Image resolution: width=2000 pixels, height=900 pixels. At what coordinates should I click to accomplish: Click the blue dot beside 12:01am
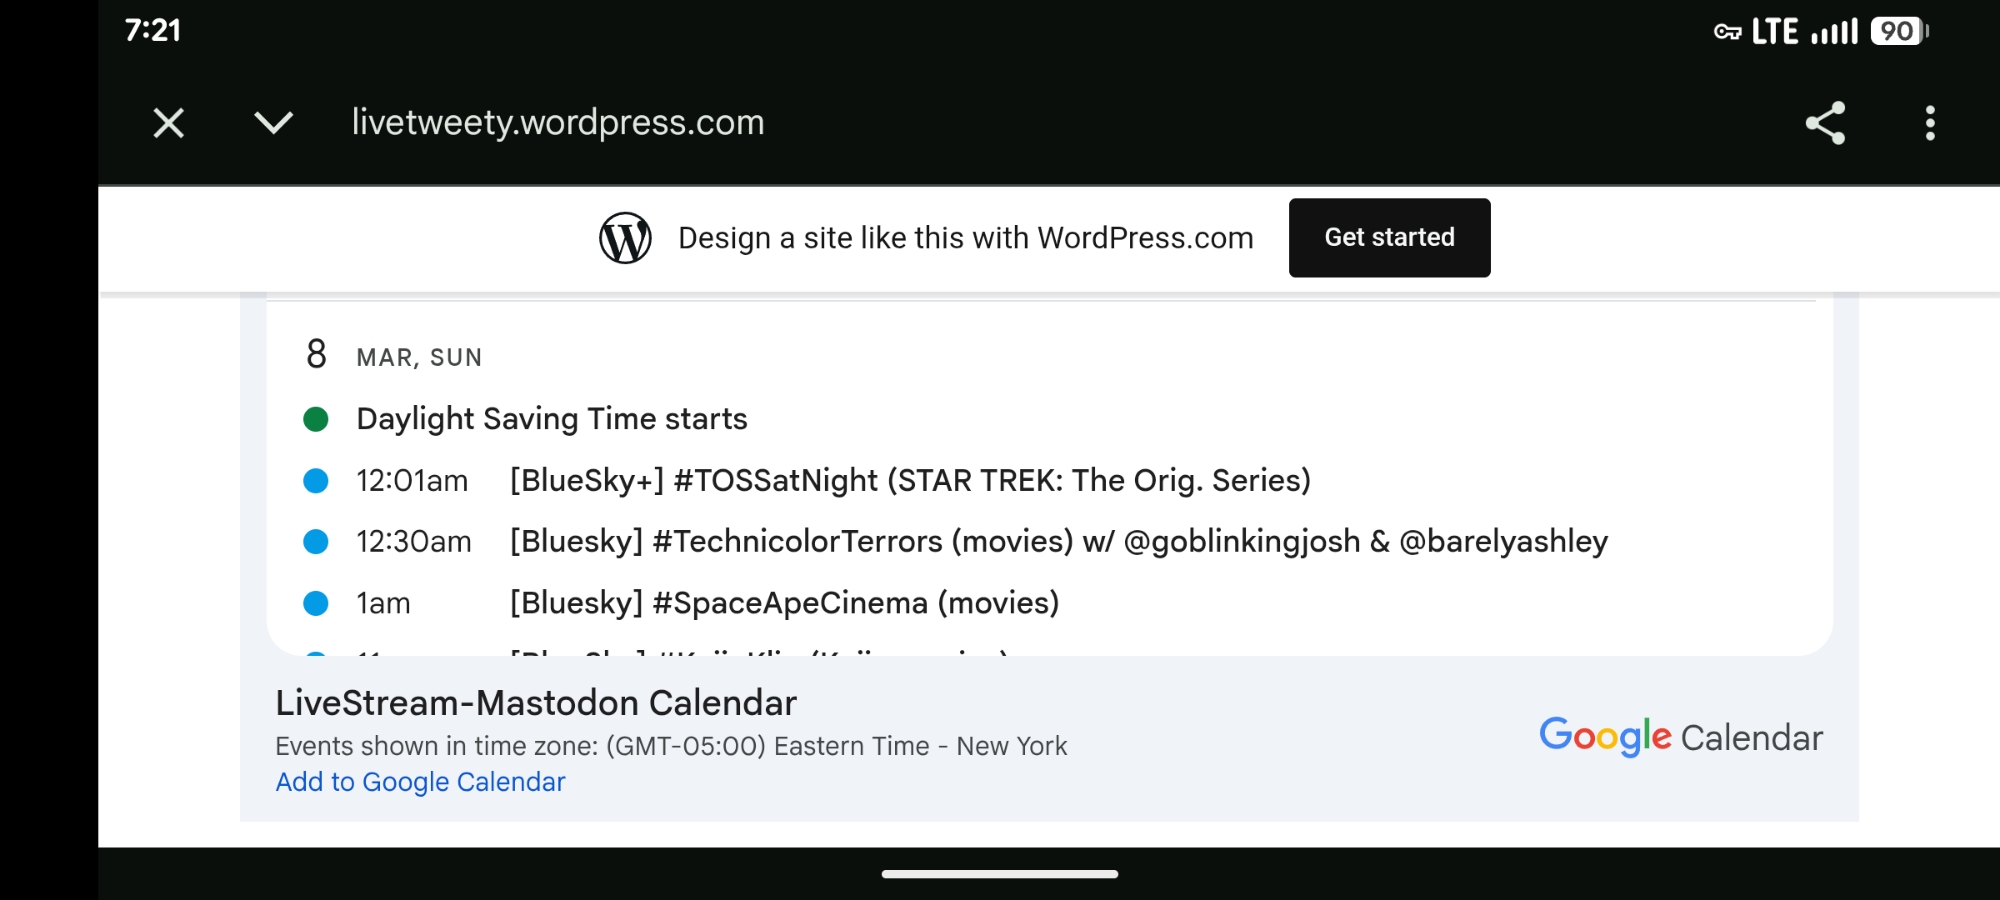(316, 481)
